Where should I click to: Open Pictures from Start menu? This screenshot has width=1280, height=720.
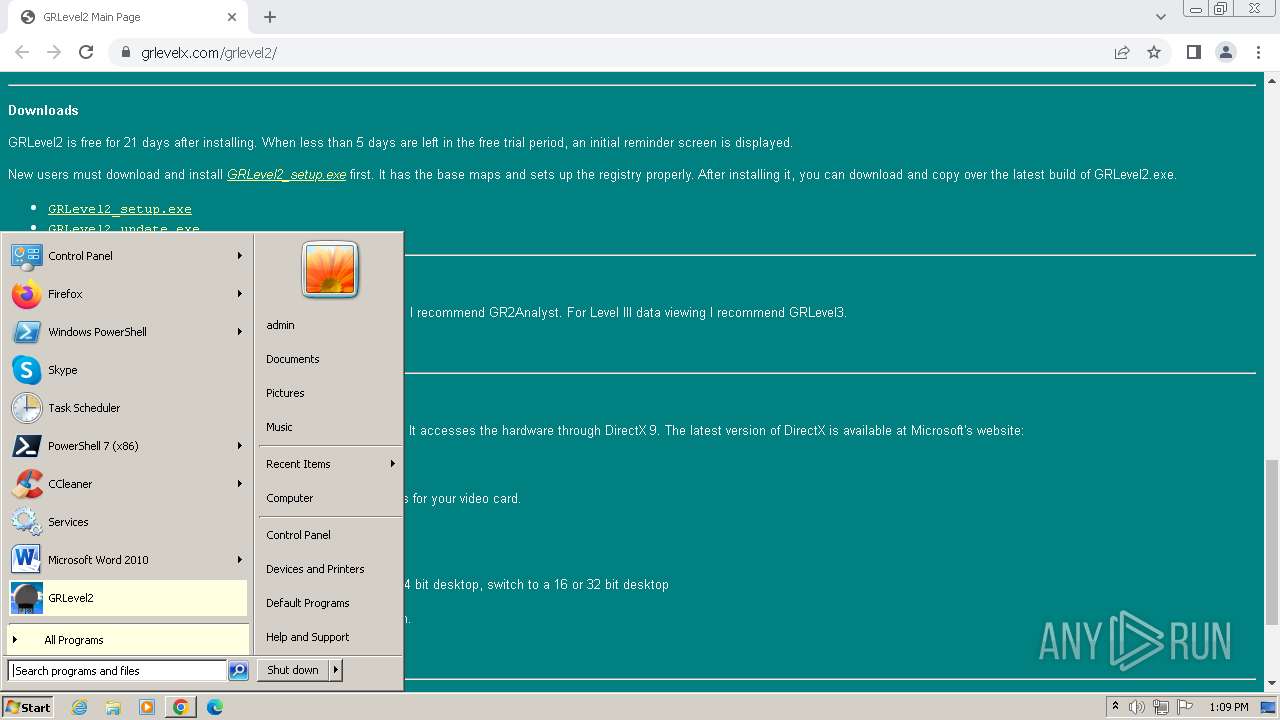(285, 393)
